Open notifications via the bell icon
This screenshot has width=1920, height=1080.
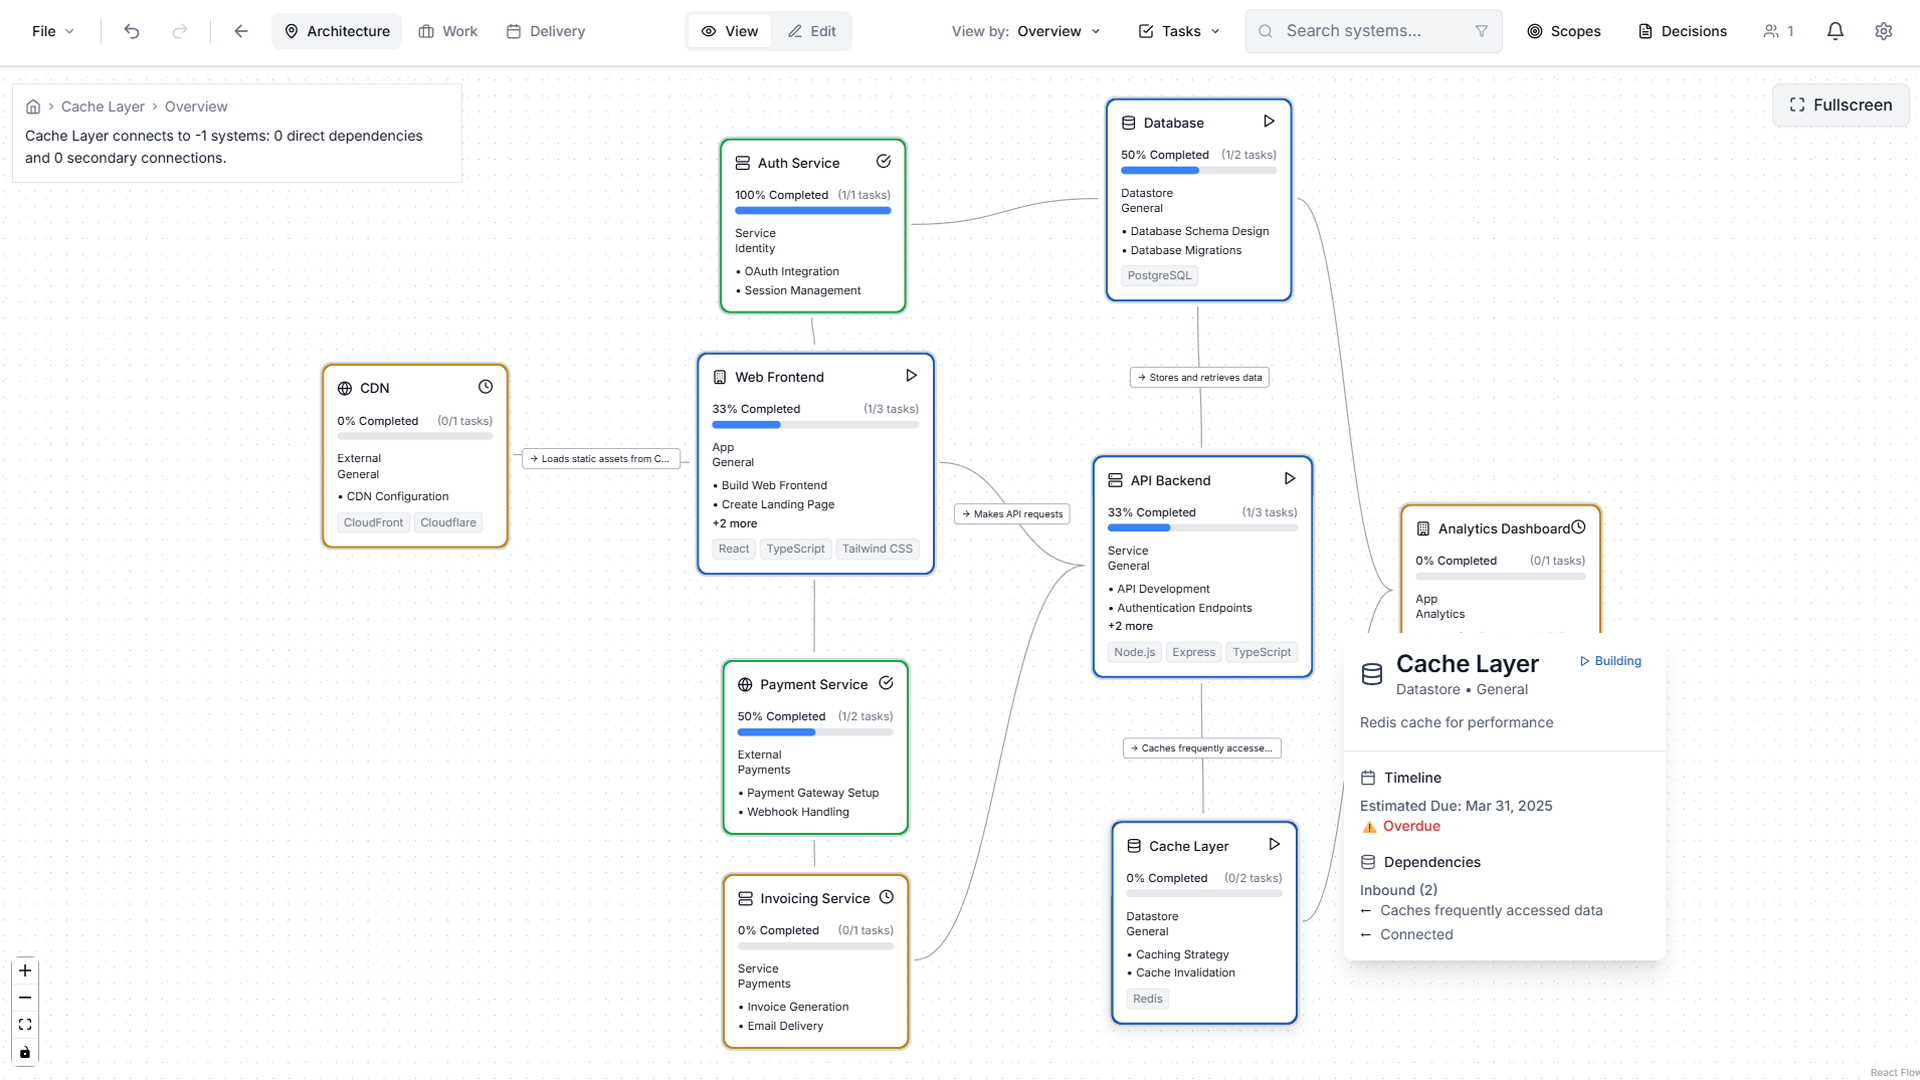(1835, 31)
